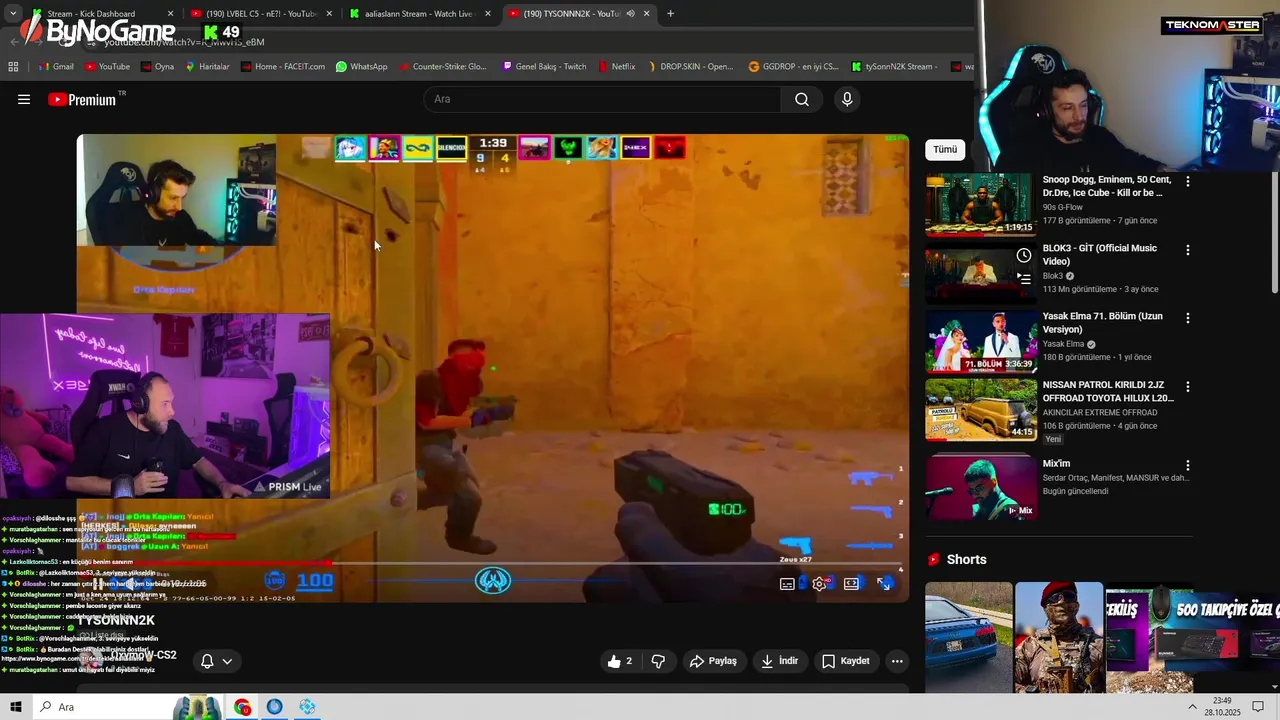Screen dimensions: 1280x720
Task: Open Netflix bookmark
Action: click(x=617, y=67)
